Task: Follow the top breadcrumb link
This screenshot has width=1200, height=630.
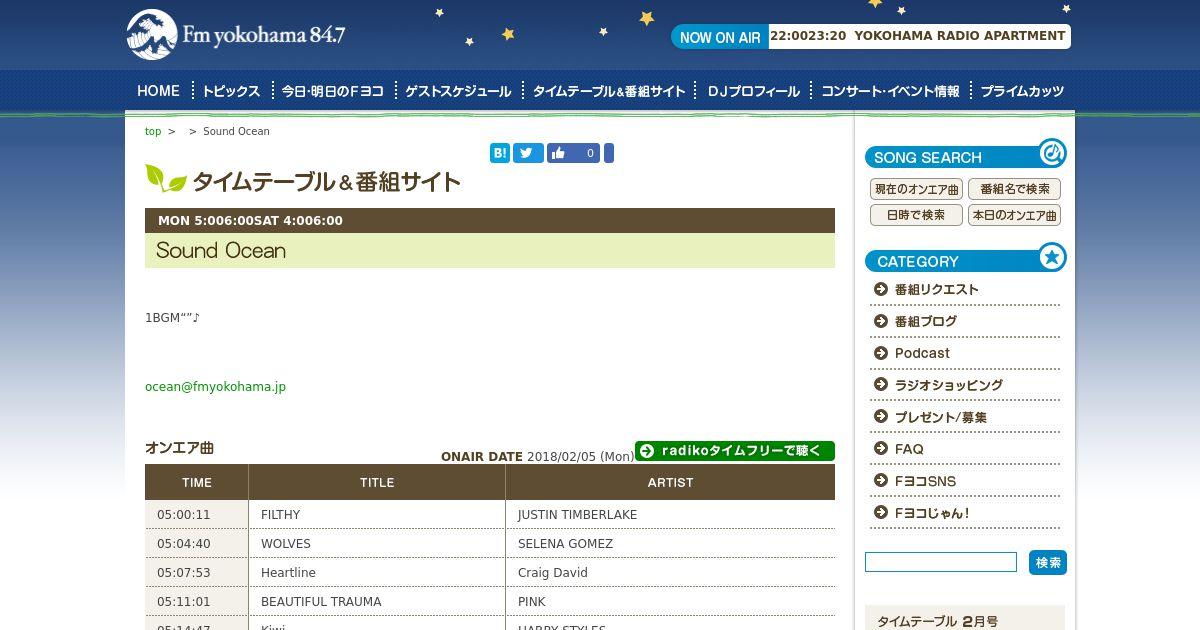Action: (153, 131)
